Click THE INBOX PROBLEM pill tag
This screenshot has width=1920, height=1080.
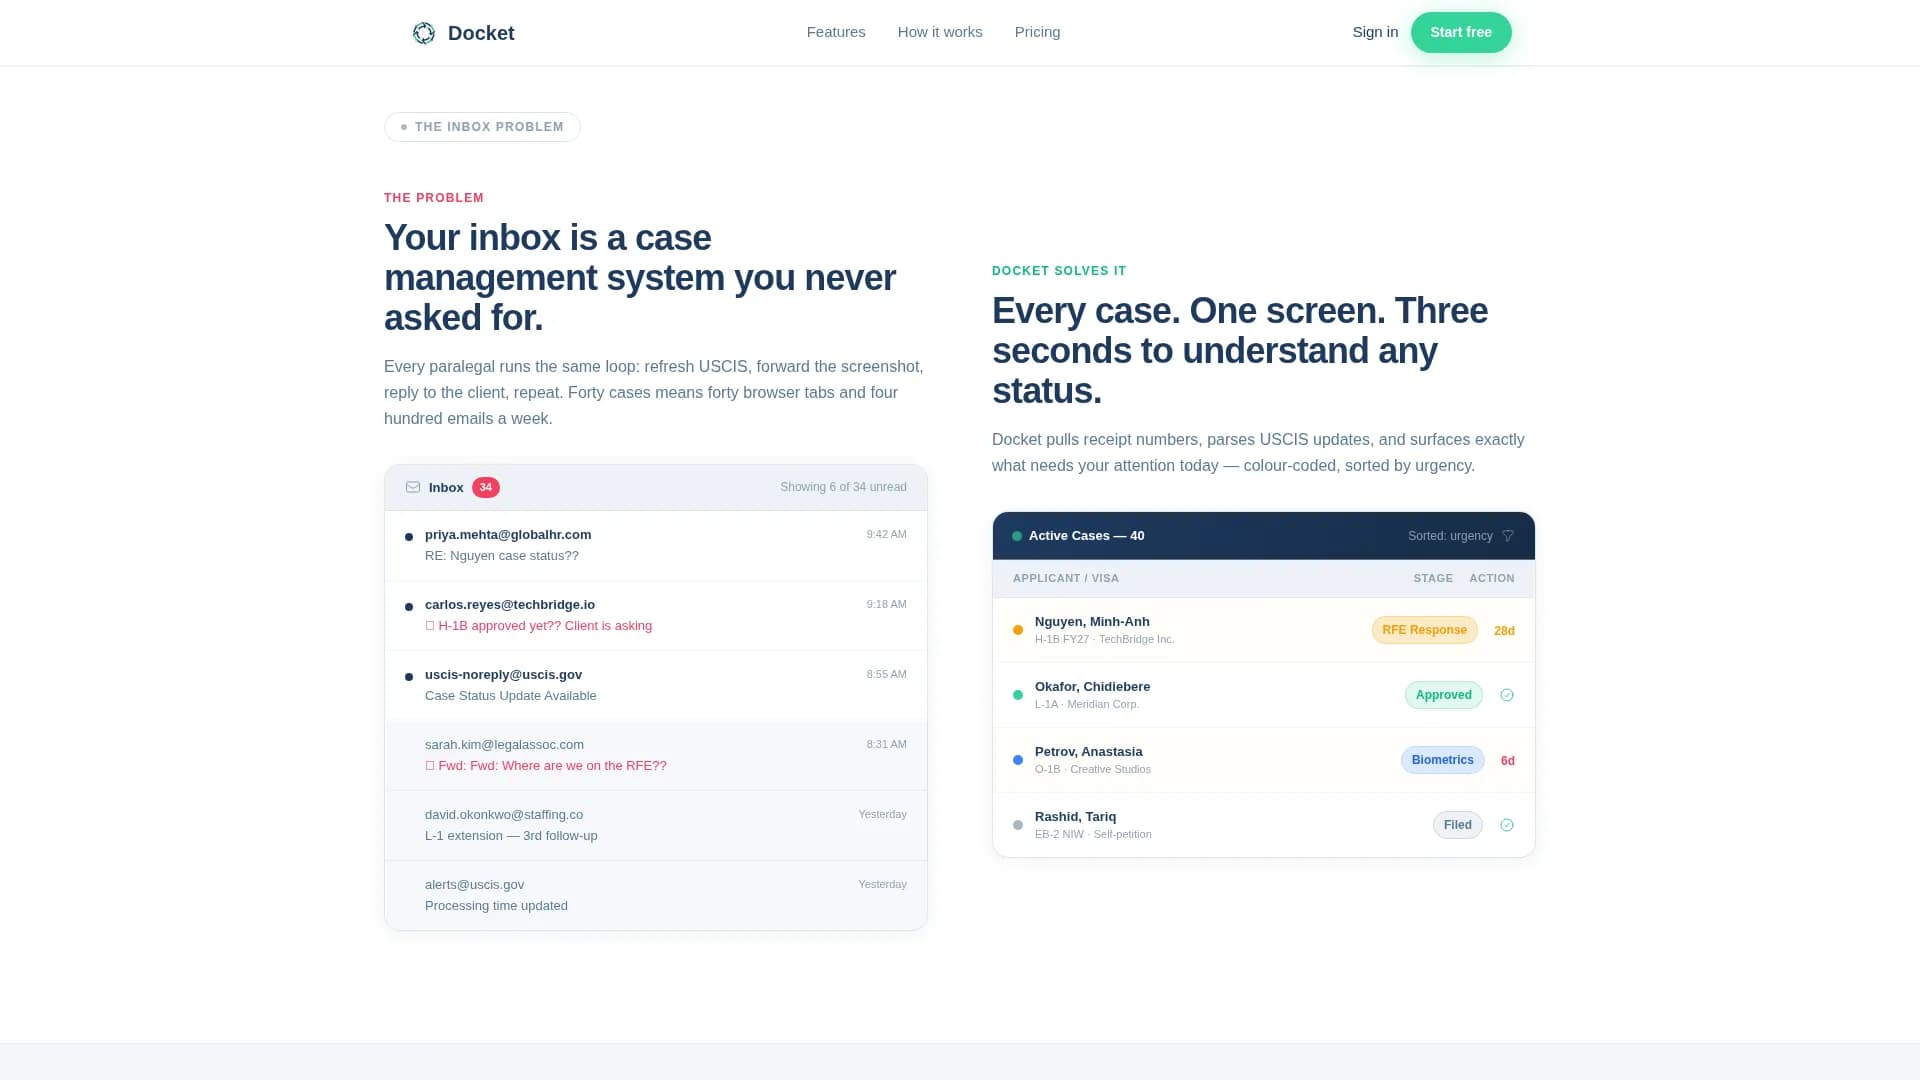[482, 127]
